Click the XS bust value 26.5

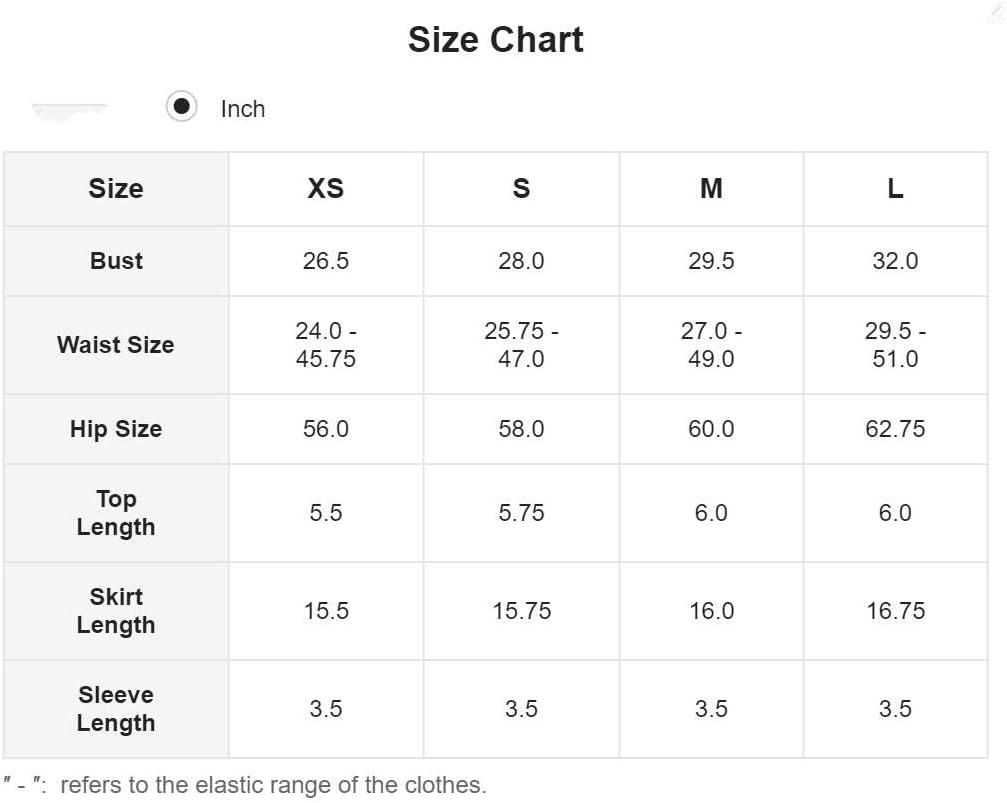(x=326, y=261)
